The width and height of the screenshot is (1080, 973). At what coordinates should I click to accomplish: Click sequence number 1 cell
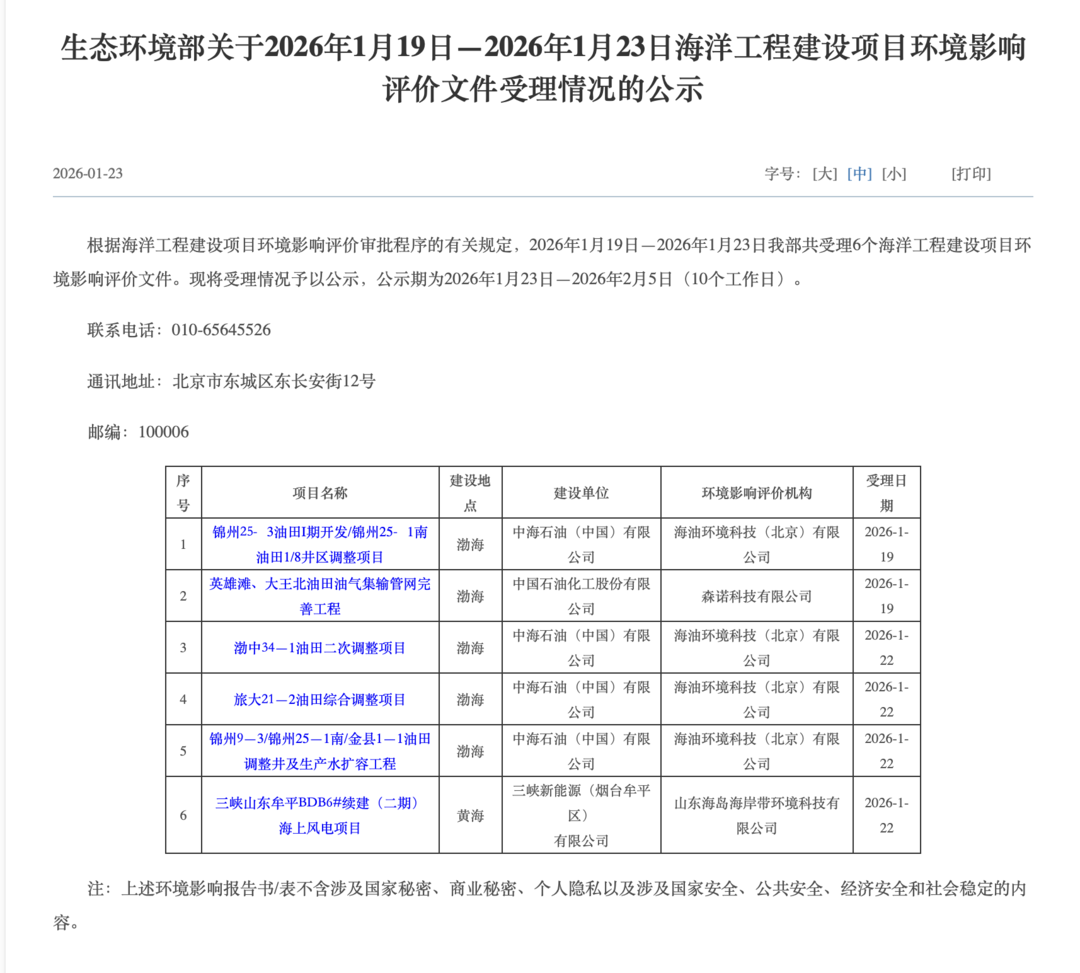click(x=183, y=545)
